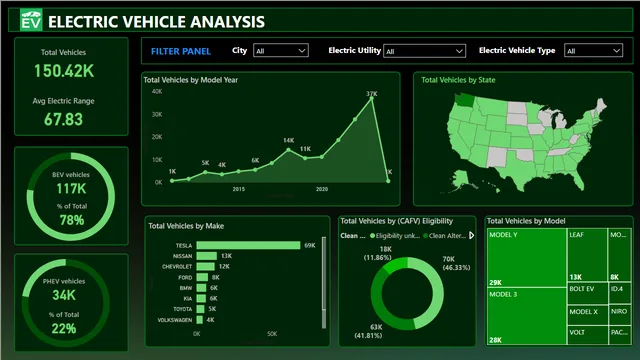Select the ID.4 treemap tile

click(620, 293)
